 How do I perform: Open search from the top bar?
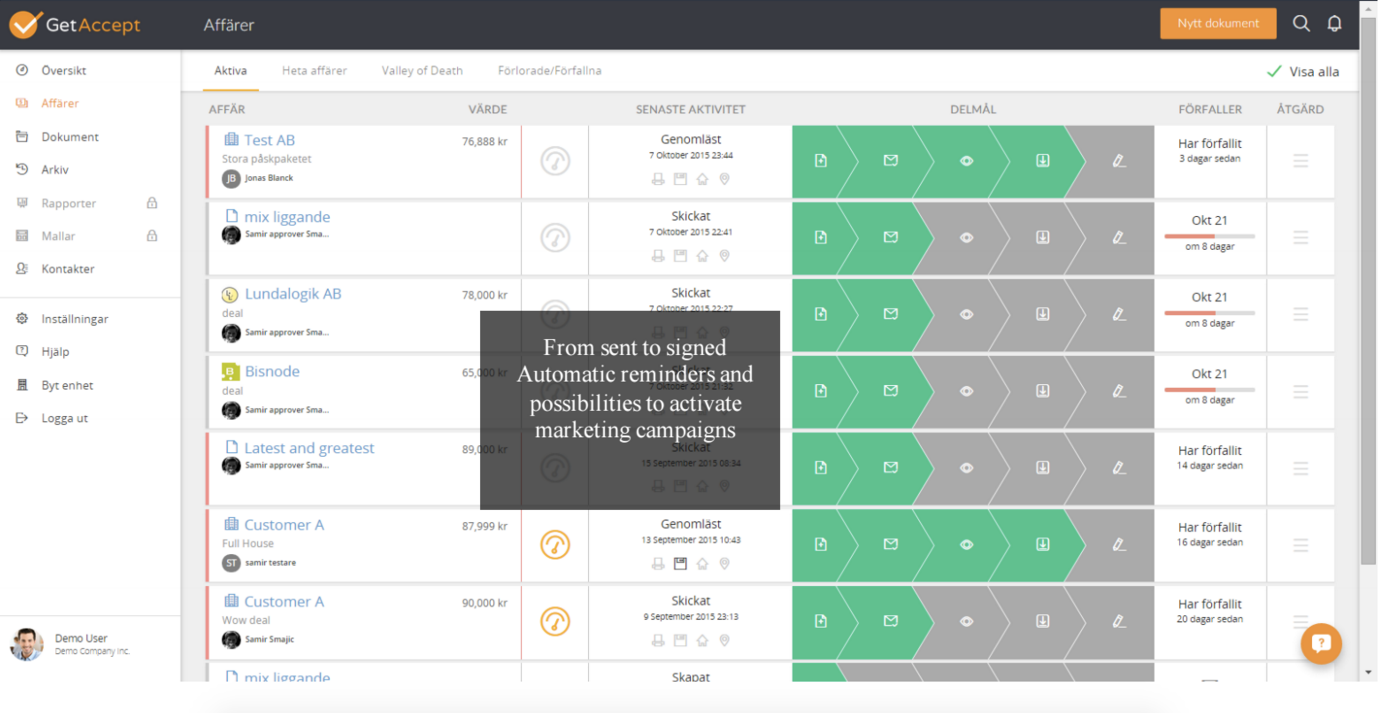click(1301, 22)
